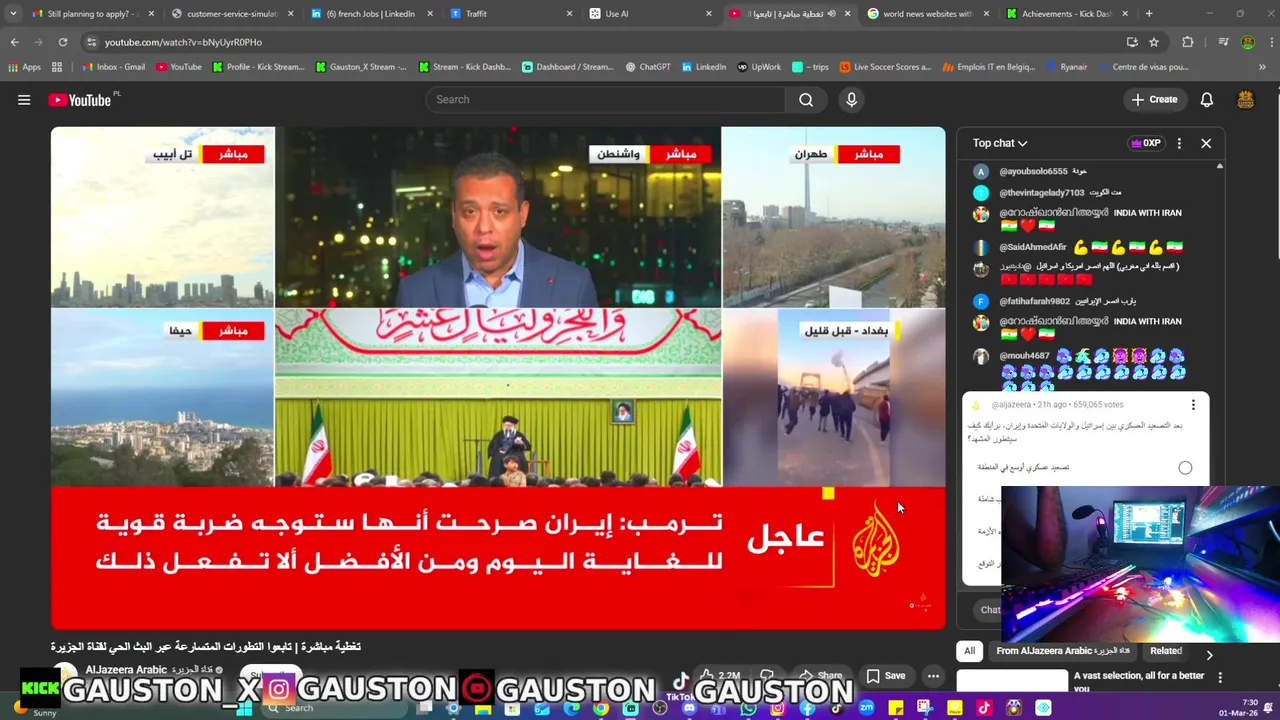Open the UpWork bookmark
The image size is (1280, 720).
click(759, 67)
